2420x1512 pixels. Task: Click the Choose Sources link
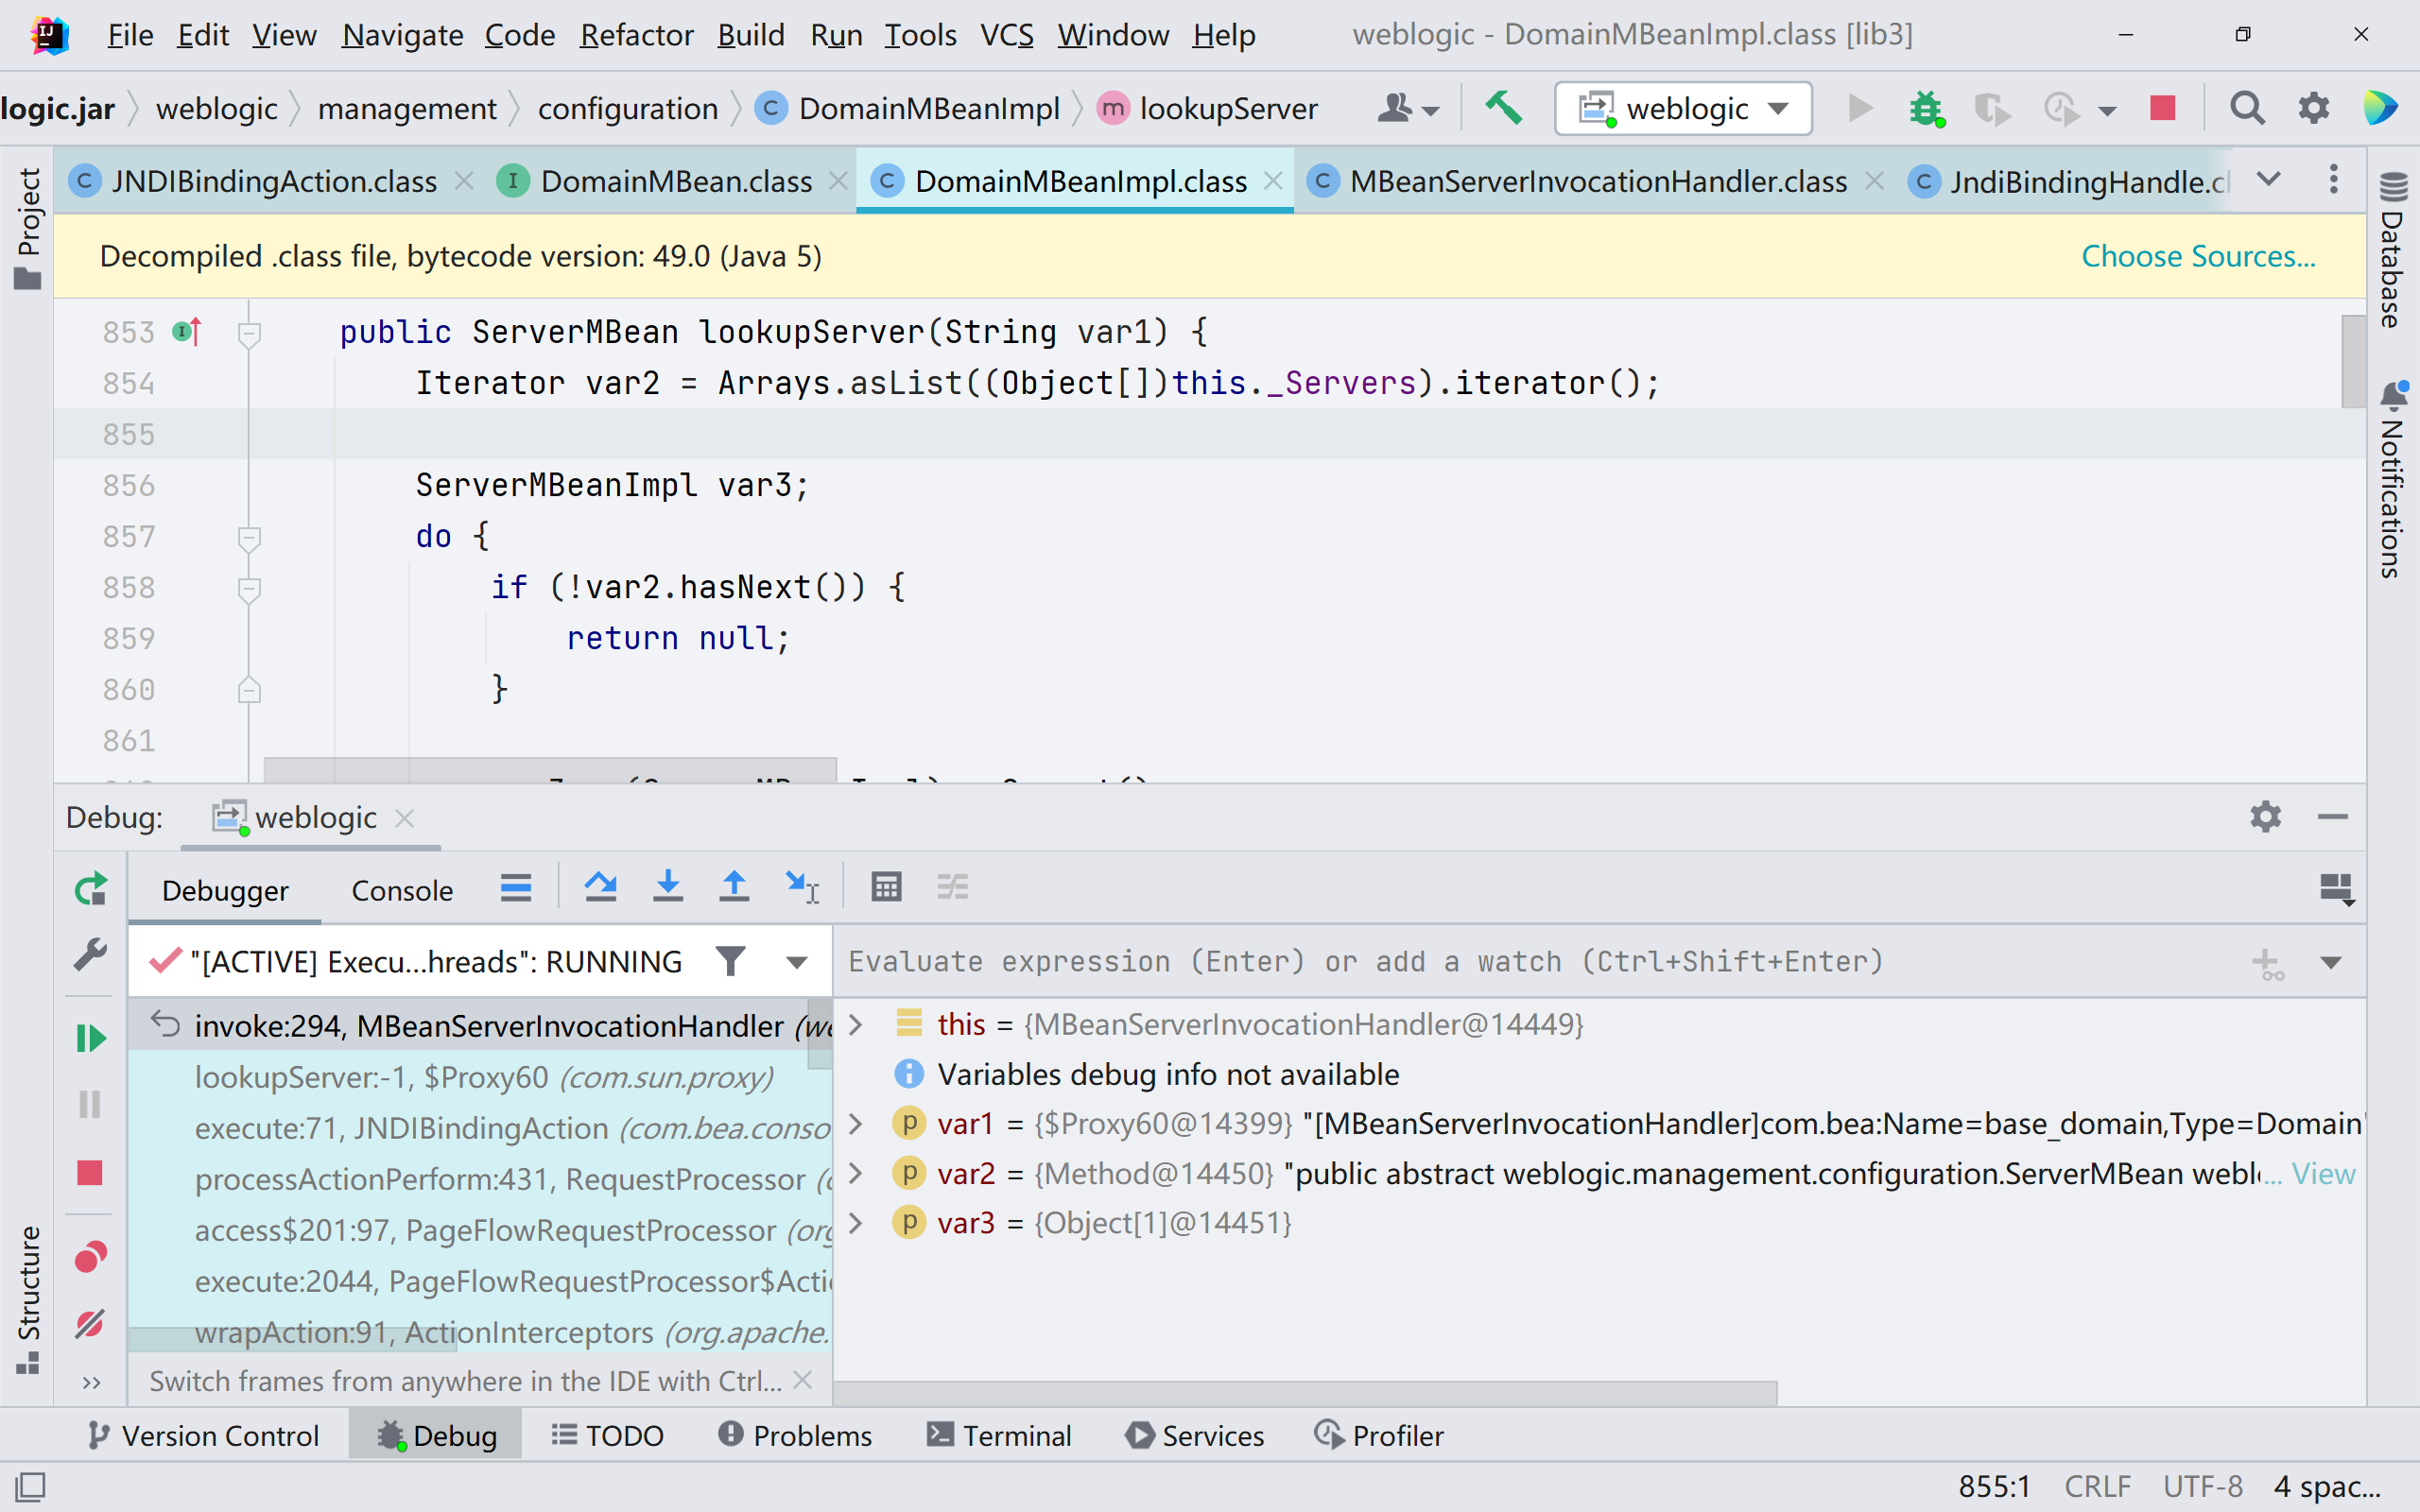coord(2198,256)
